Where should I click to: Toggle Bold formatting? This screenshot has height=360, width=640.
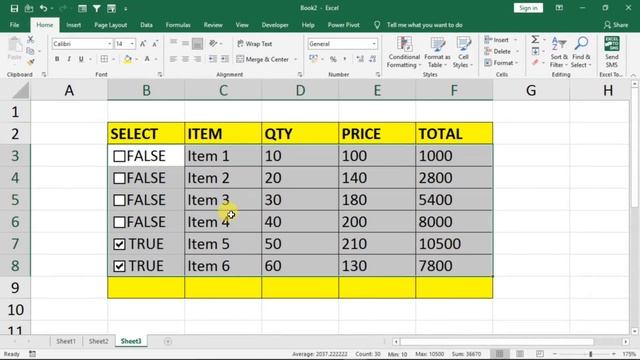click(57, 59)
